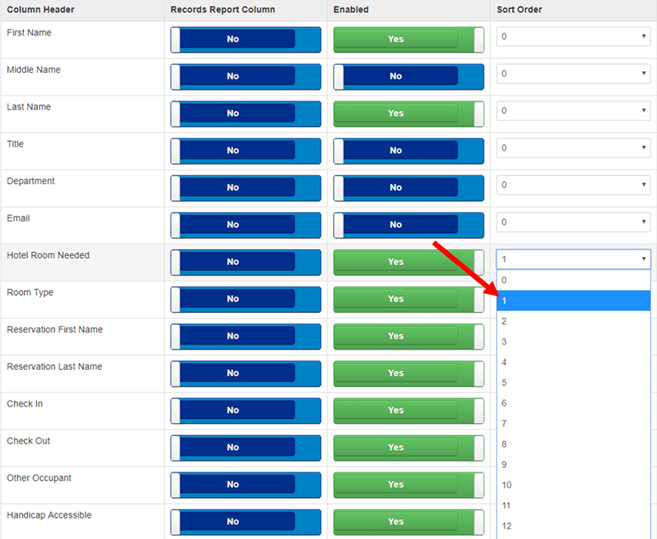Enable the Email column toggle
This screenshot has width=657, height=539.
pyautogui.click(x=408, y=225)
